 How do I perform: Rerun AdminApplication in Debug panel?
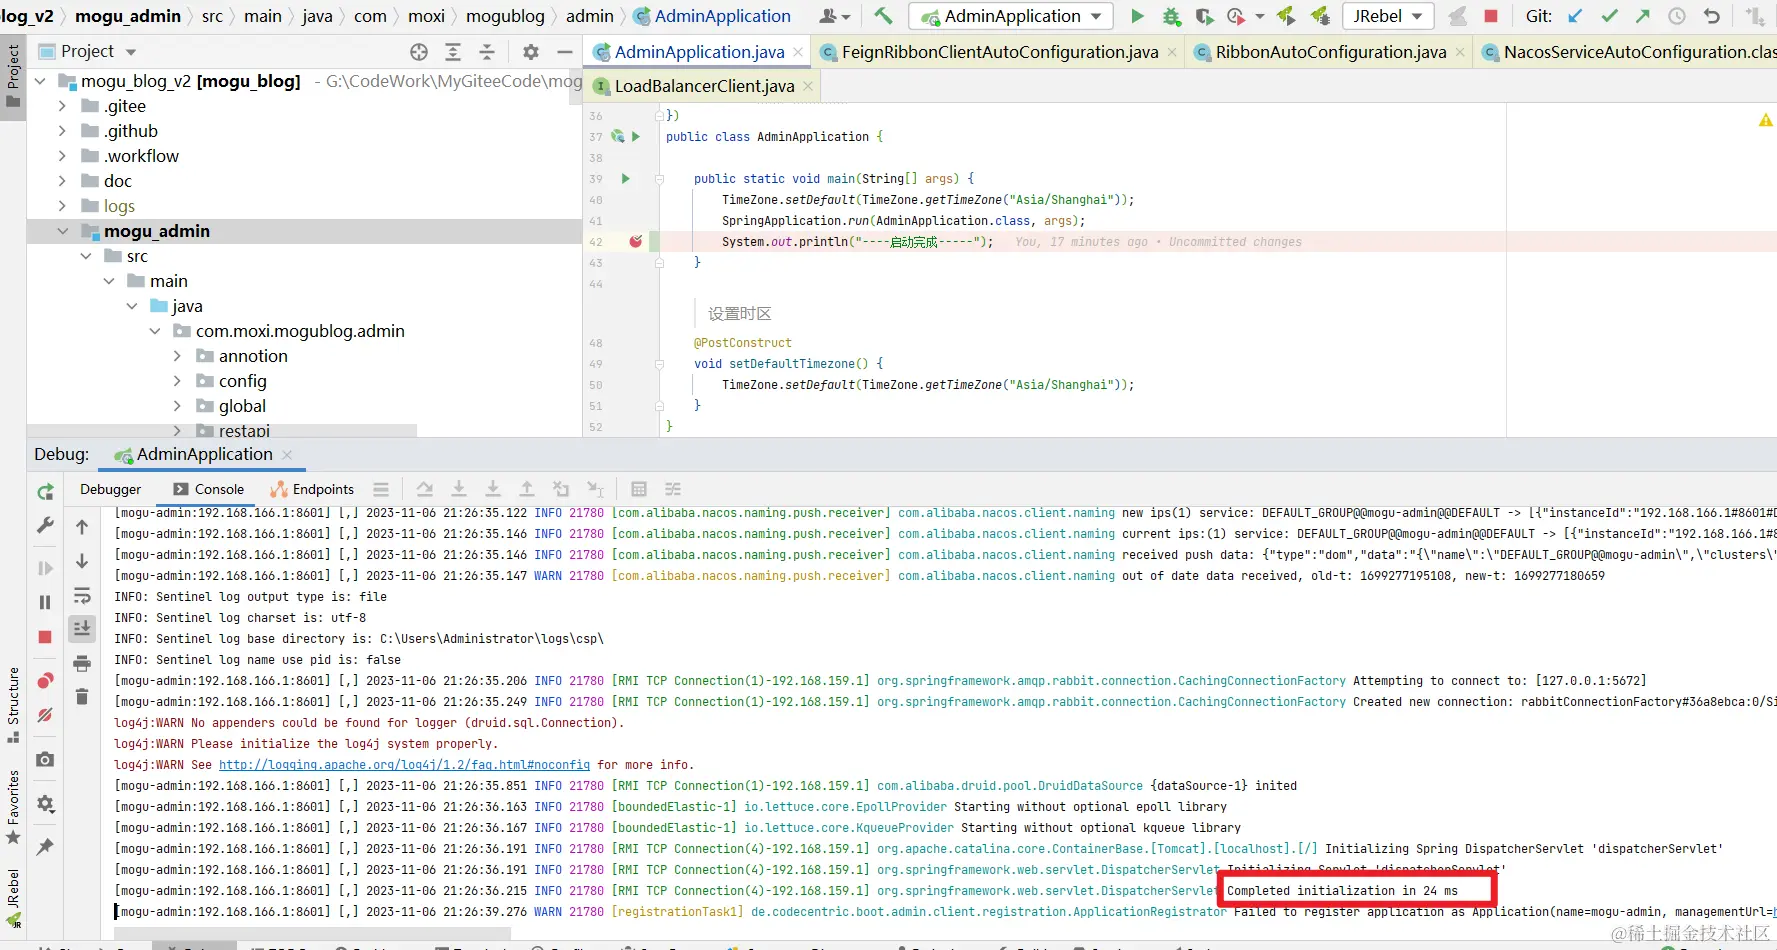pyautogui.click(x=45, y=491)
